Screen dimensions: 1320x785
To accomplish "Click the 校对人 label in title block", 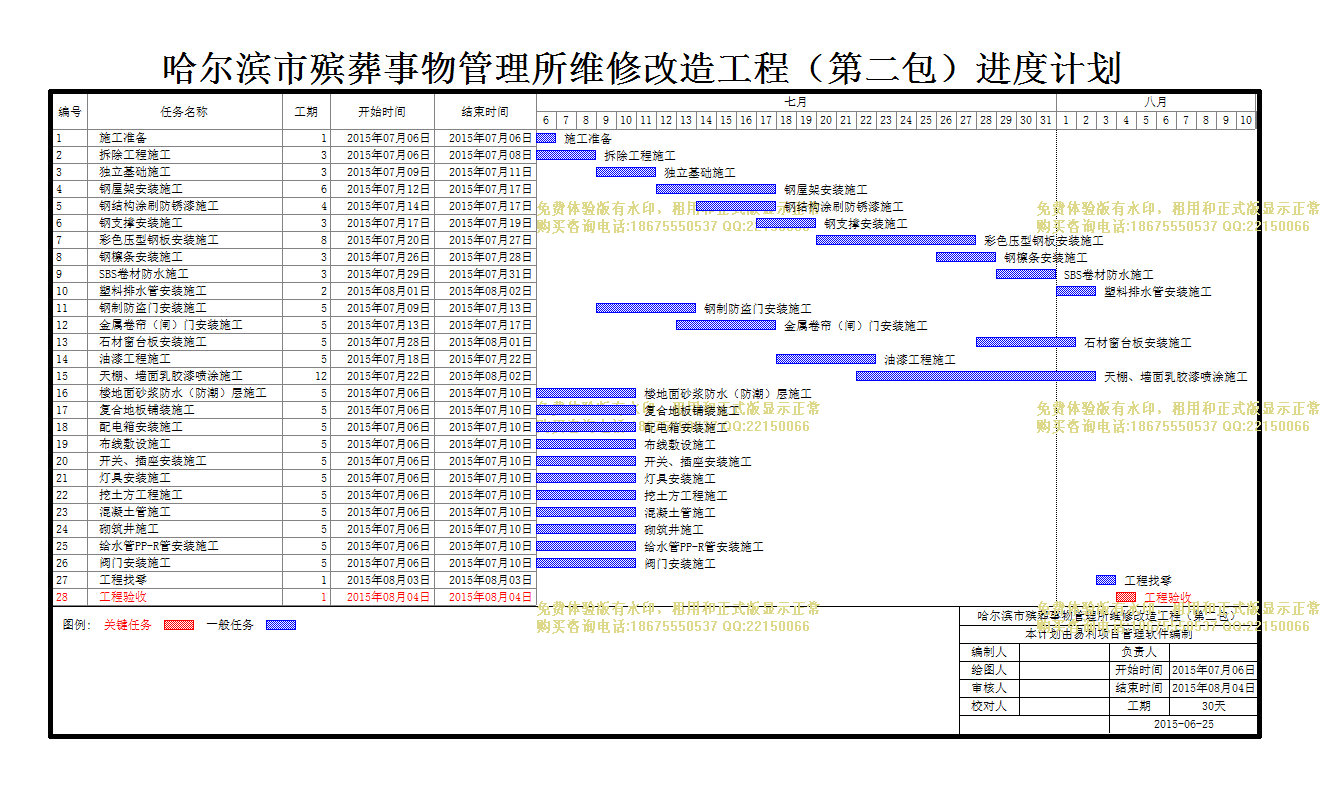I will pos(989,706).
